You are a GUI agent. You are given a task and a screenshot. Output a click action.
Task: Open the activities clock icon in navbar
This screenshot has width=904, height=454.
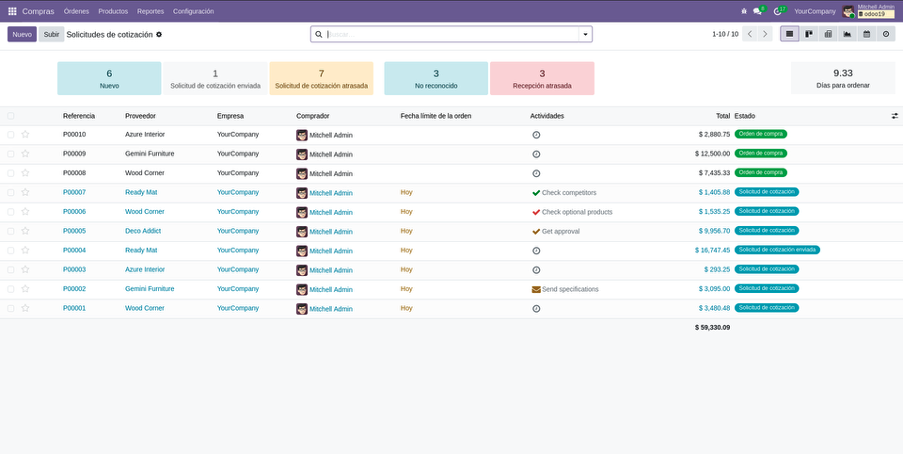pos(777,11)
